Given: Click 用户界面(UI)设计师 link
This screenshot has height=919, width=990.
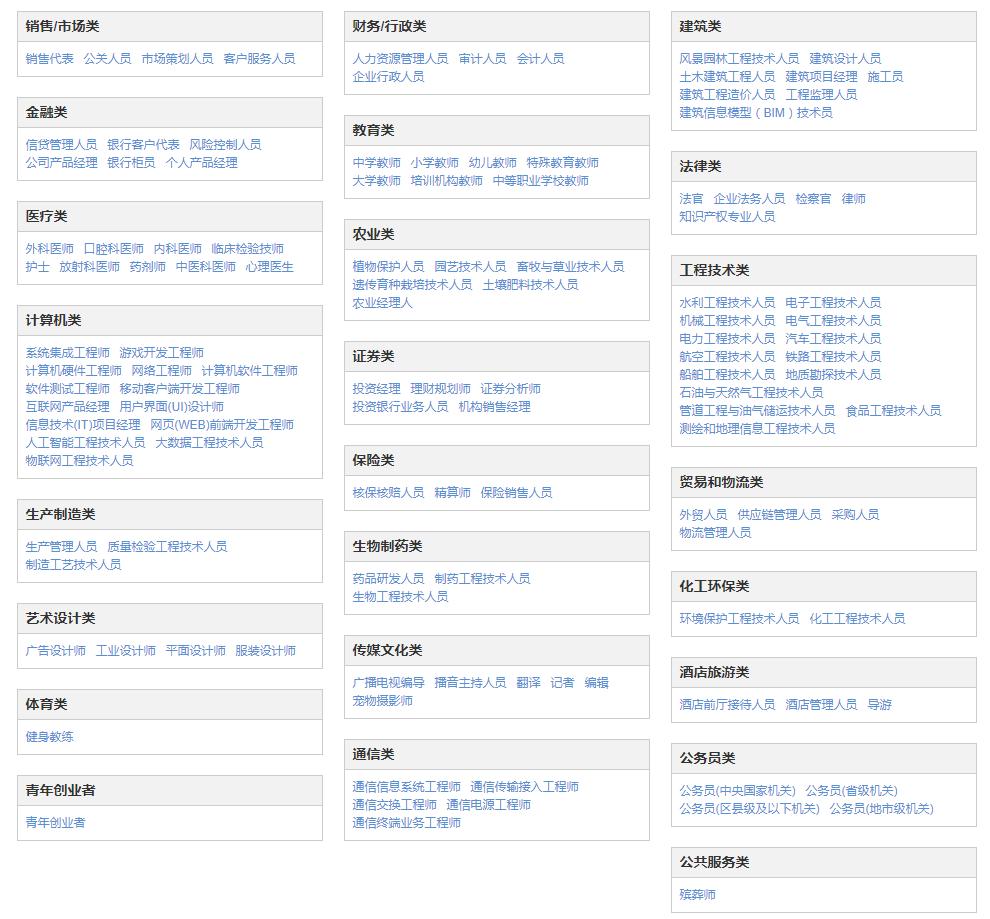Looking at the screenshot, I should point(172,407).
